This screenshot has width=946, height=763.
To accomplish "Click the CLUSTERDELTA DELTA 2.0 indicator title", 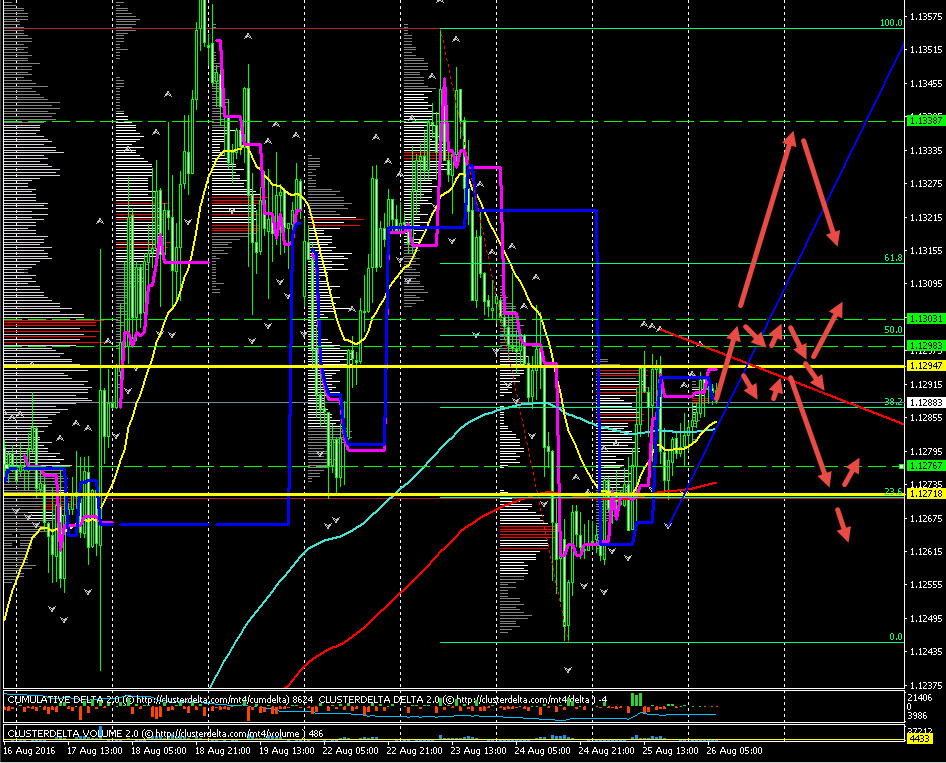I will [463, 700].
